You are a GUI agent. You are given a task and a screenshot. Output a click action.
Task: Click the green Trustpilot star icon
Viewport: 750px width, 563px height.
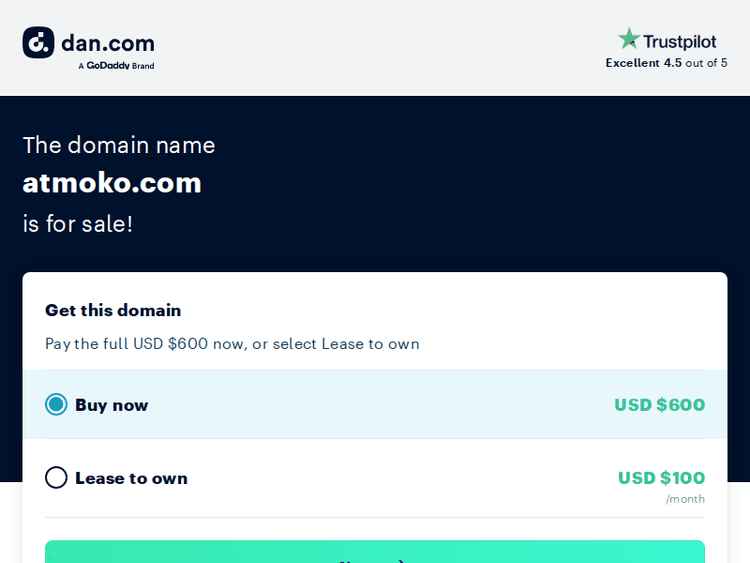[629, 39]
